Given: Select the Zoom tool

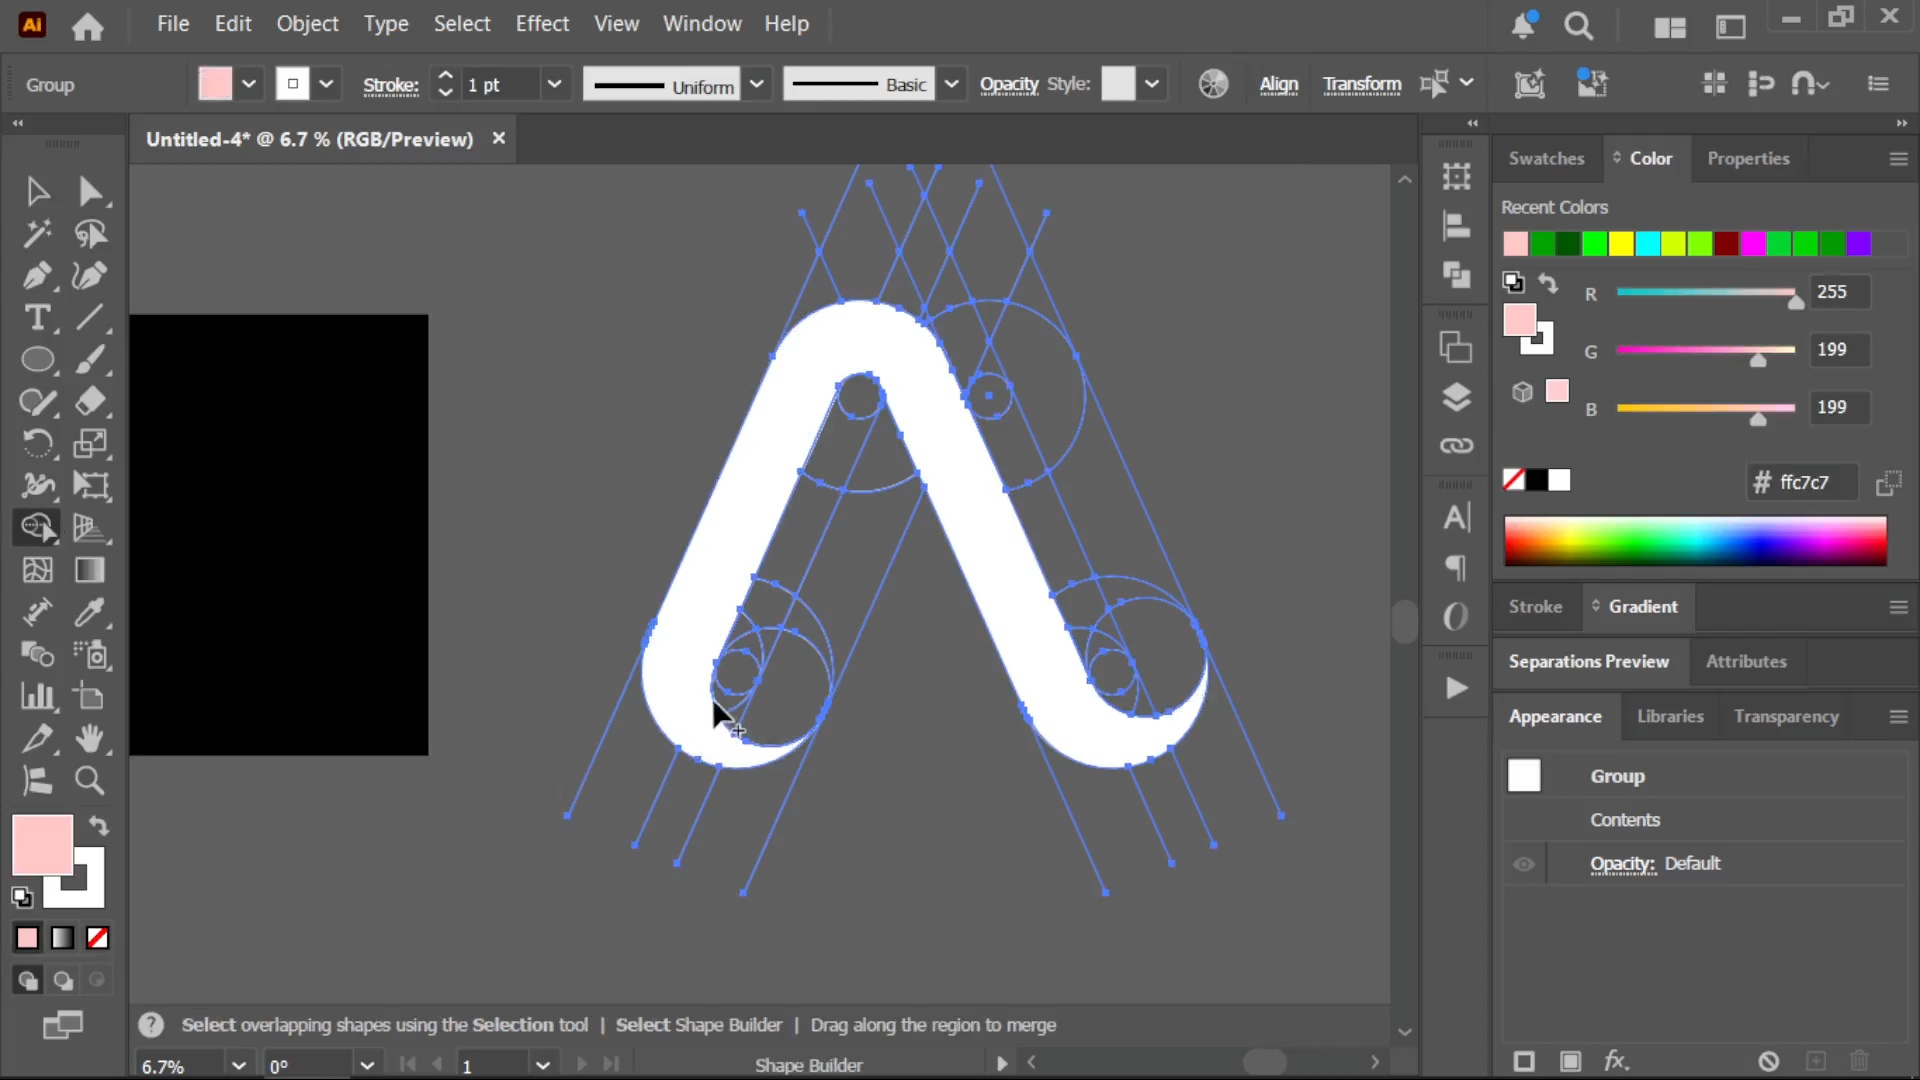Looking at the screenshot, I should (90, 780).
